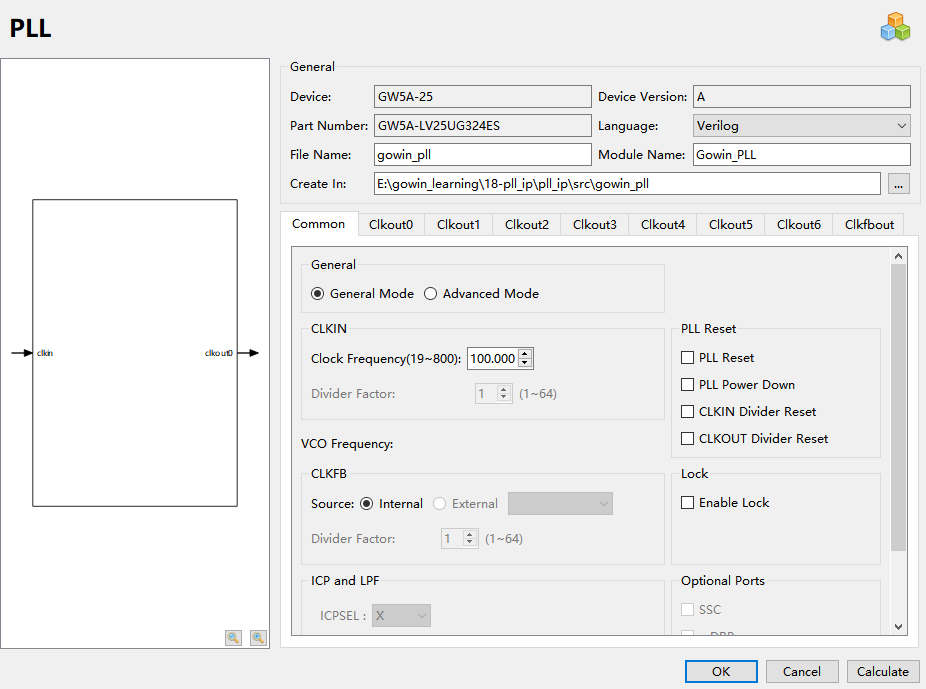Open the Clkout5 tab
The height and width of the screenshot is (689, 926).
click(x=731, y=224)
